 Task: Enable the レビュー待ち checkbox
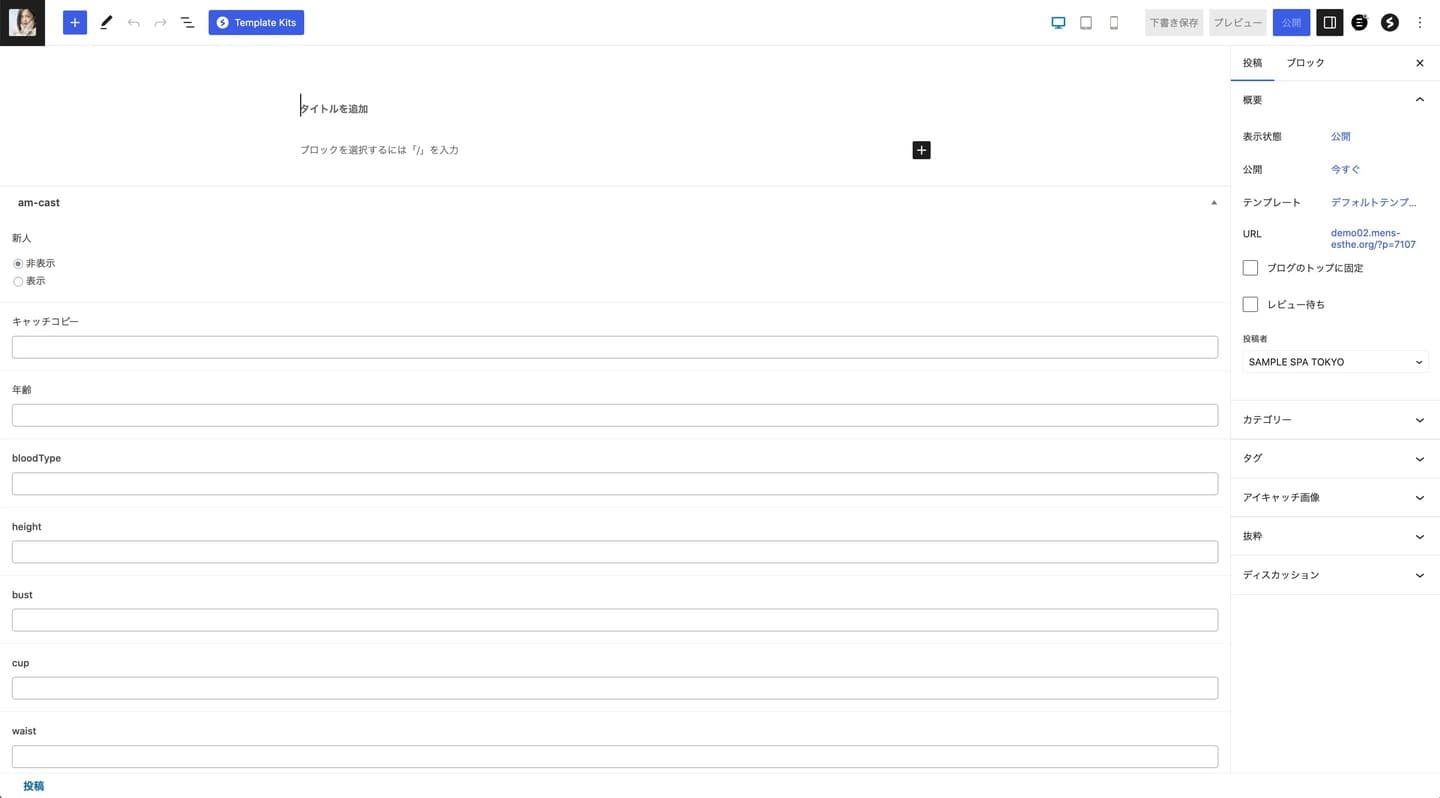tap(1250, 304)
